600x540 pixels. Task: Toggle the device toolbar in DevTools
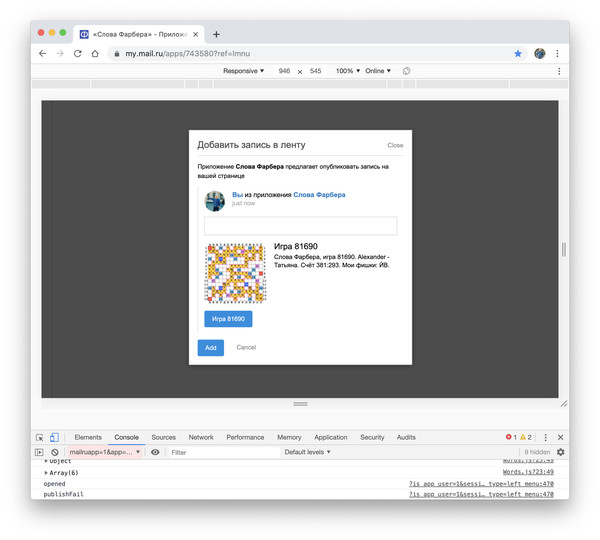click(54, 437)
